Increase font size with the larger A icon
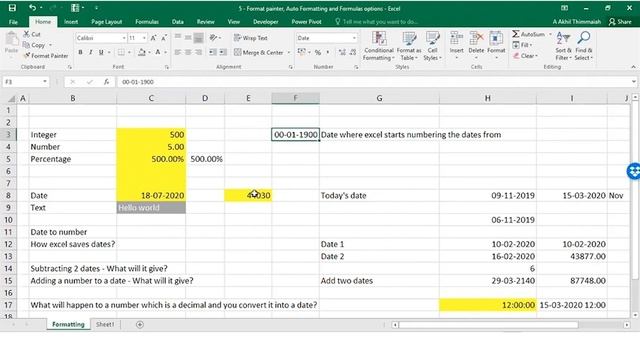The height and width of the screenshot is (360, 640). [x=153, y=38]
